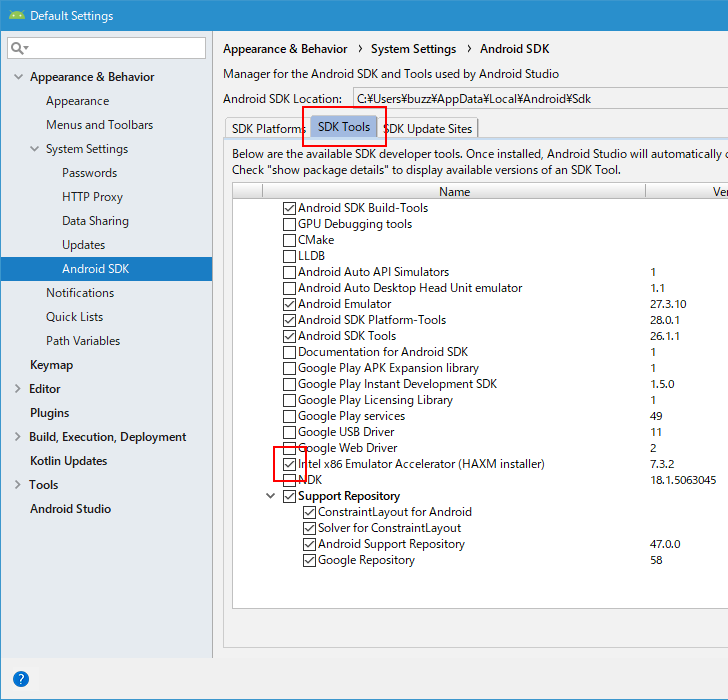
Task: Click version 27.3.10 cell
Action: point(668,304)
